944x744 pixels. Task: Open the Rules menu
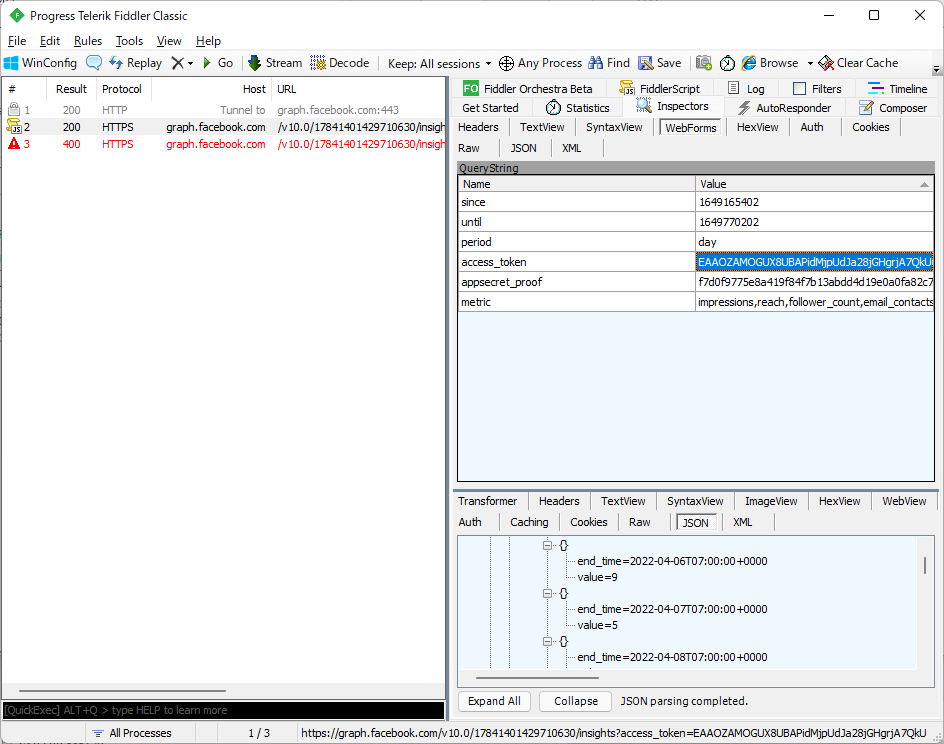click(88, 41)
